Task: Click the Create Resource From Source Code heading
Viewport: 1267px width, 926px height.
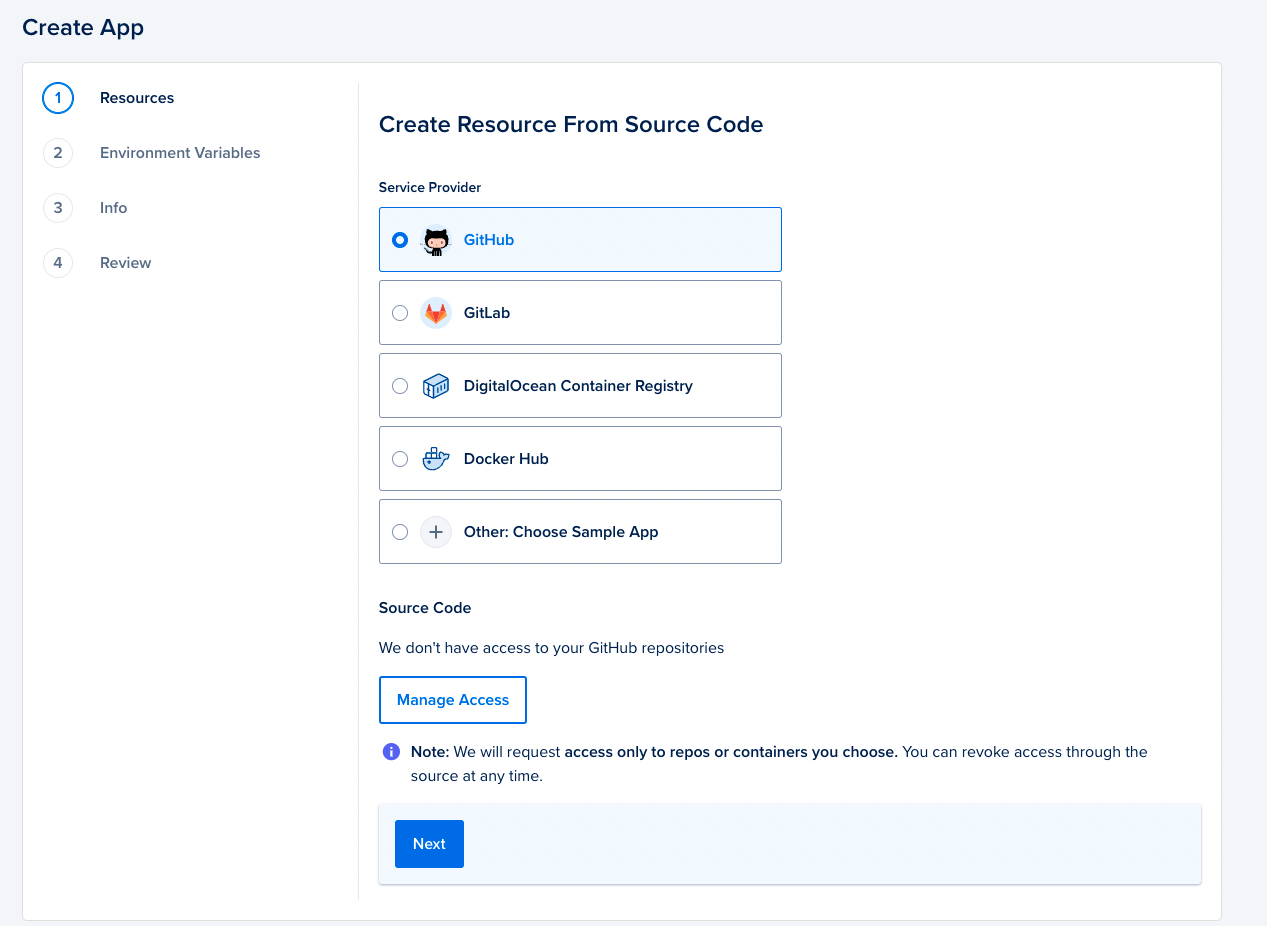Action: click(x=571, y=125)
